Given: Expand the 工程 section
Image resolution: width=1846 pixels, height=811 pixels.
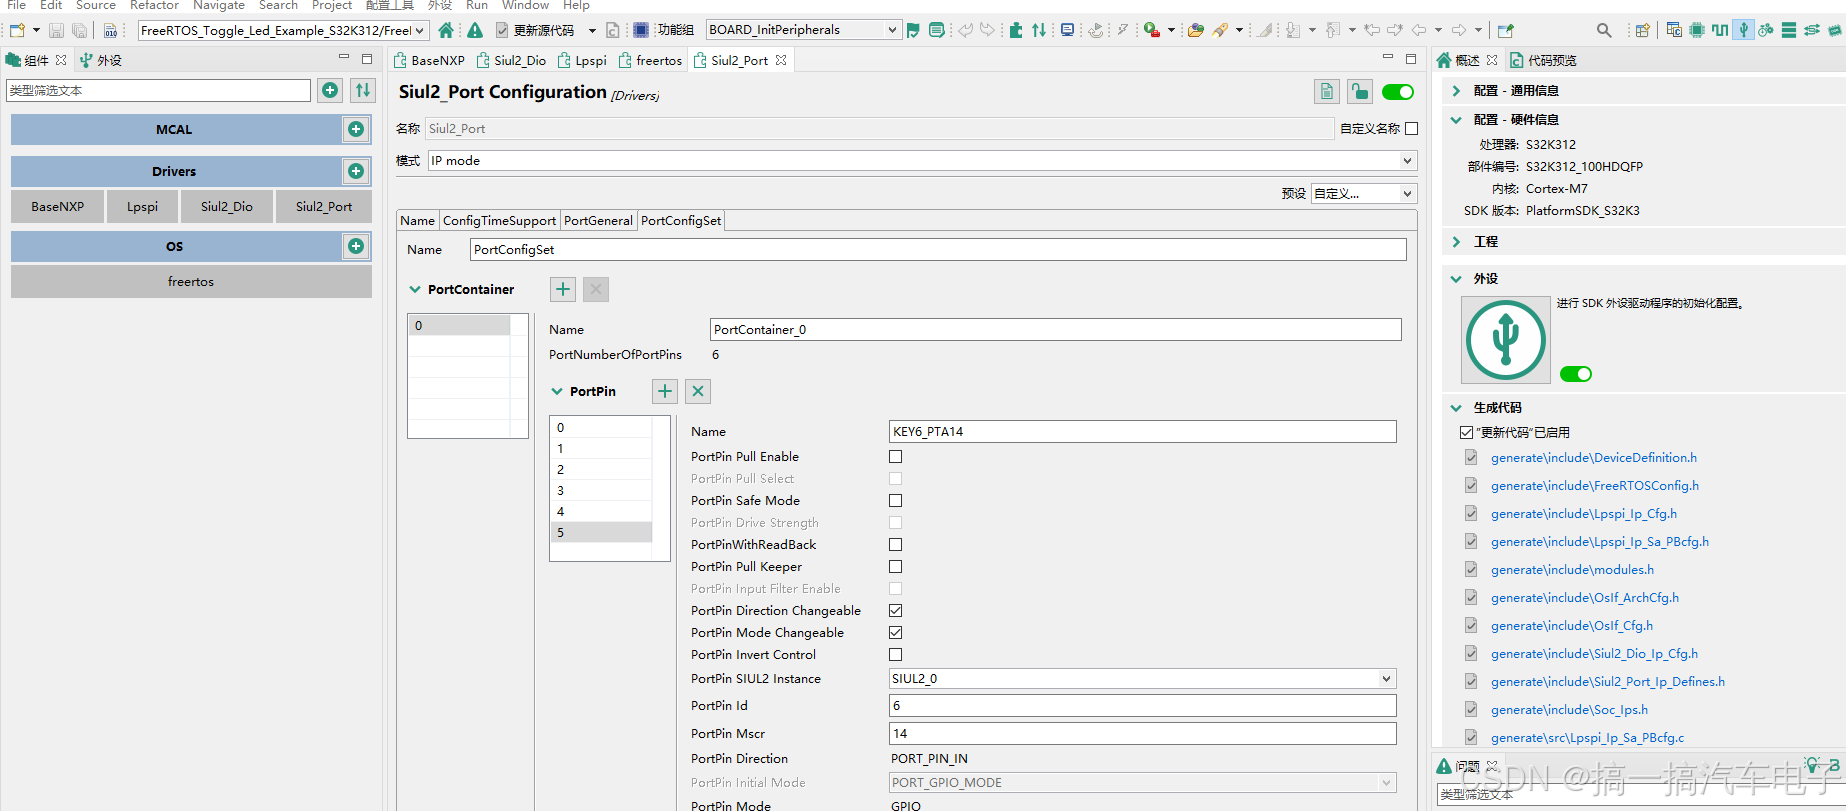Looking at the screenshot, I should click(1456, 241).
